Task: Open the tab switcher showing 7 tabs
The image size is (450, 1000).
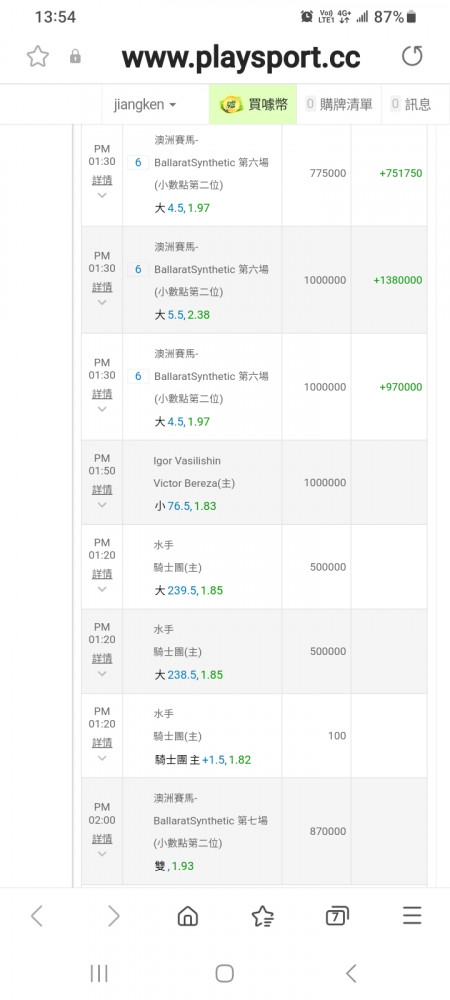Action: tap(337, 916)
